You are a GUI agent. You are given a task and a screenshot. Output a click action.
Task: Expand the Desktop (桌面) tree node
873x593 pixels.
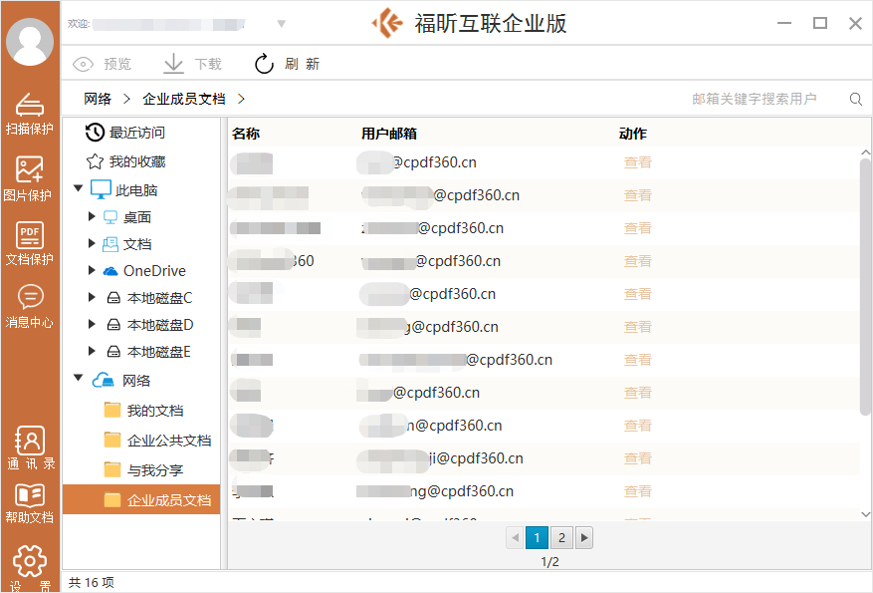pyautogui.click(x=92, y=216)
